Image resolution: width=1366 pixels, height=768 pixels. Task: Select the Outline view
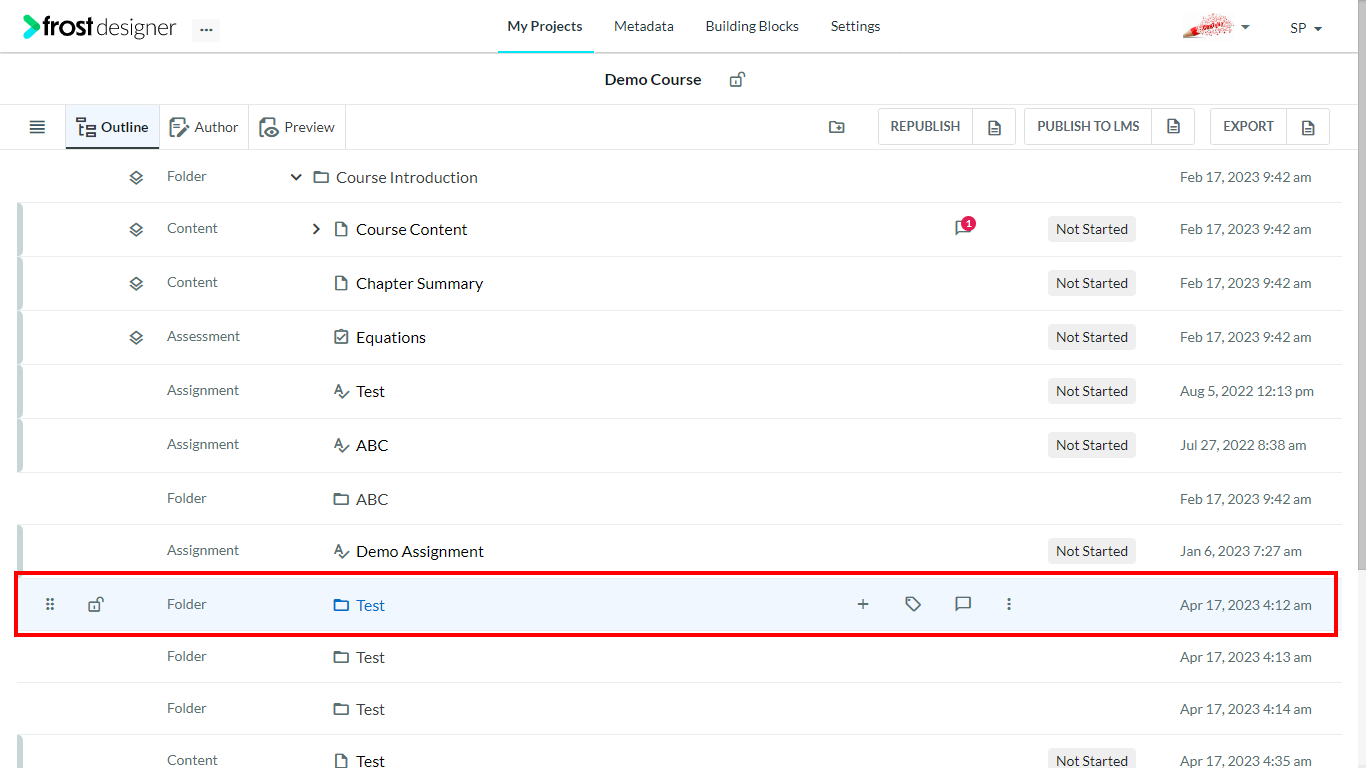pos(112,127)
